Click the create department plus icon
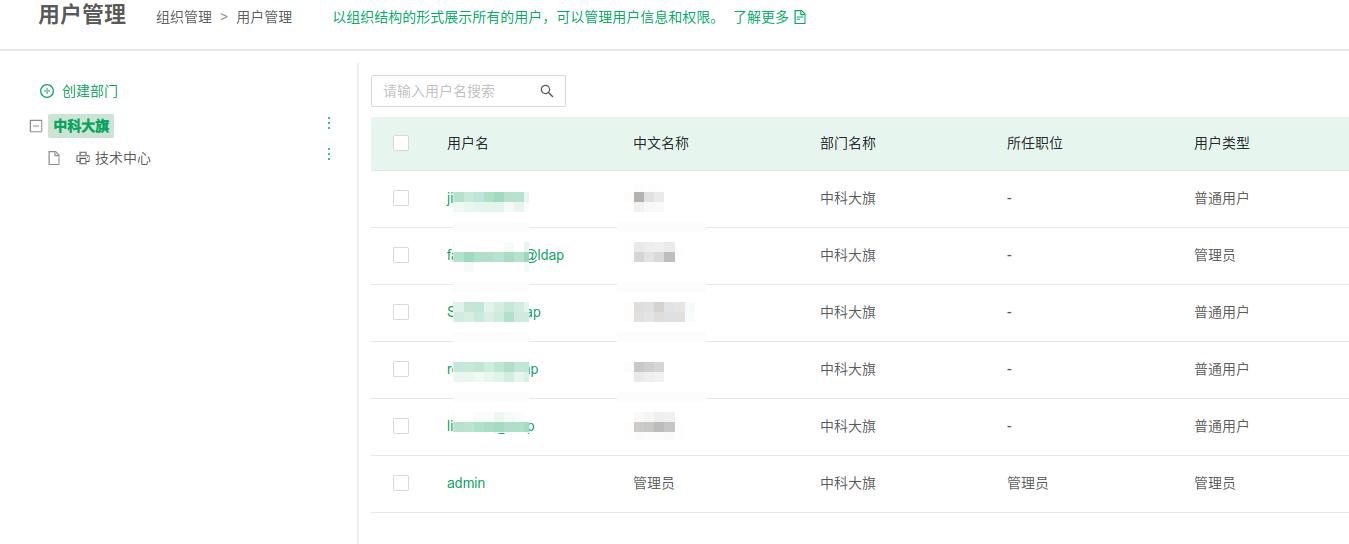 point(47,91)
